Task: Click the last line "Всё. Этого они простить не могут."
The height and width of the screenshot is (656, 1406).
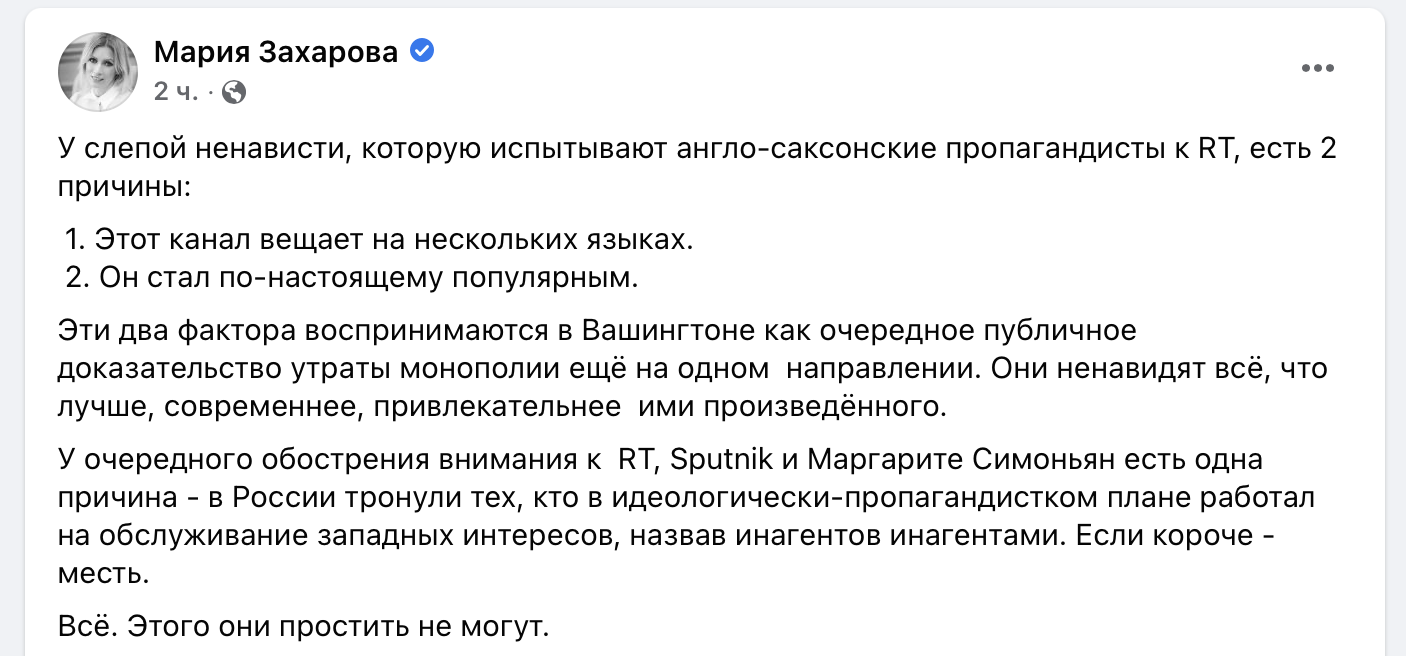Action: coord(304,628)
